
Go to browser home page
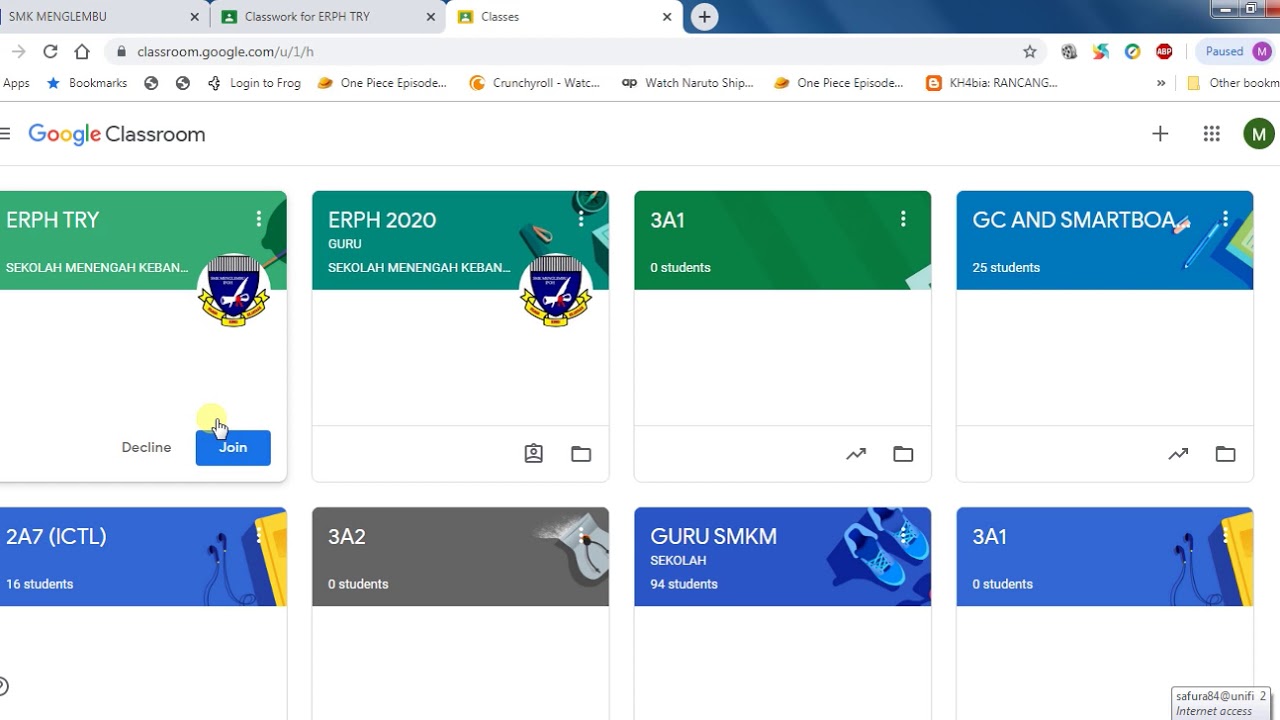[82, 51]
